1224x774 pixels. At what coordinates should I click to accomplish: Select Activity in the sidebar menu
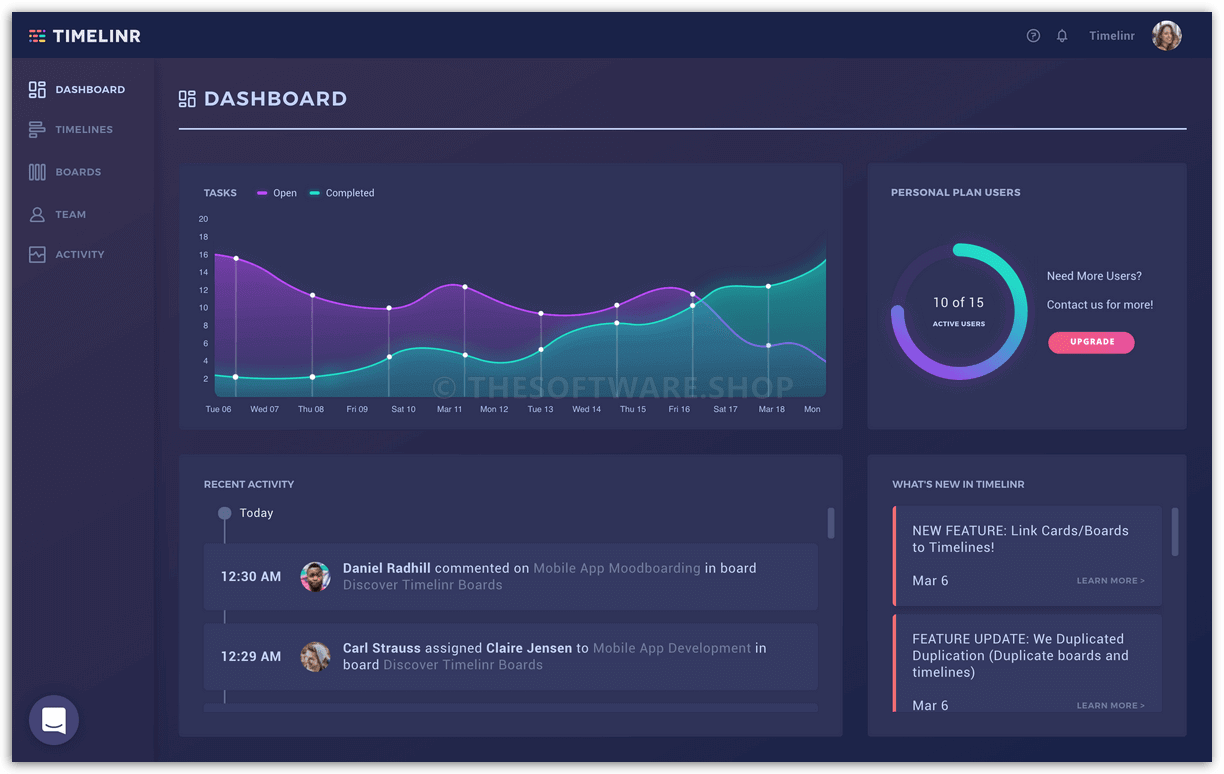(x=80, y=255)
